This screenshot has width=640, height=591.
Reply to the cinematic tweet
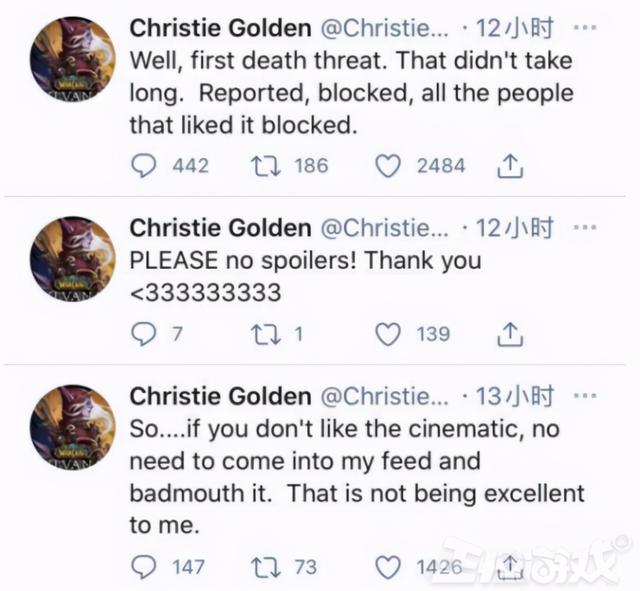pyautogui.click(x=143, y=567)
